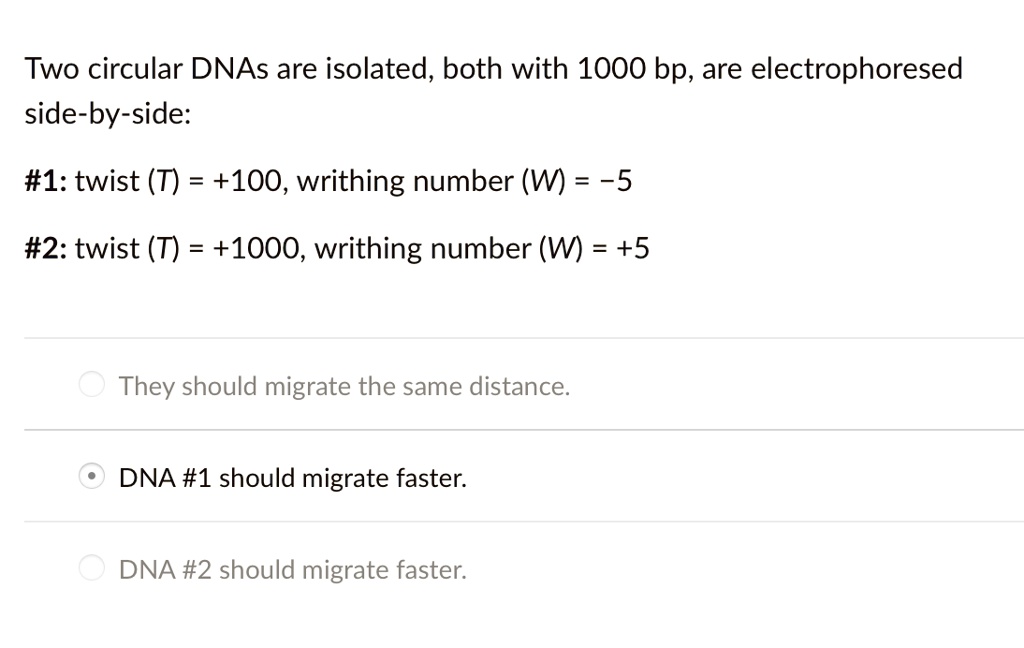Click the label 'DNA #1 should migrate faster'

(x=292, y=478)
